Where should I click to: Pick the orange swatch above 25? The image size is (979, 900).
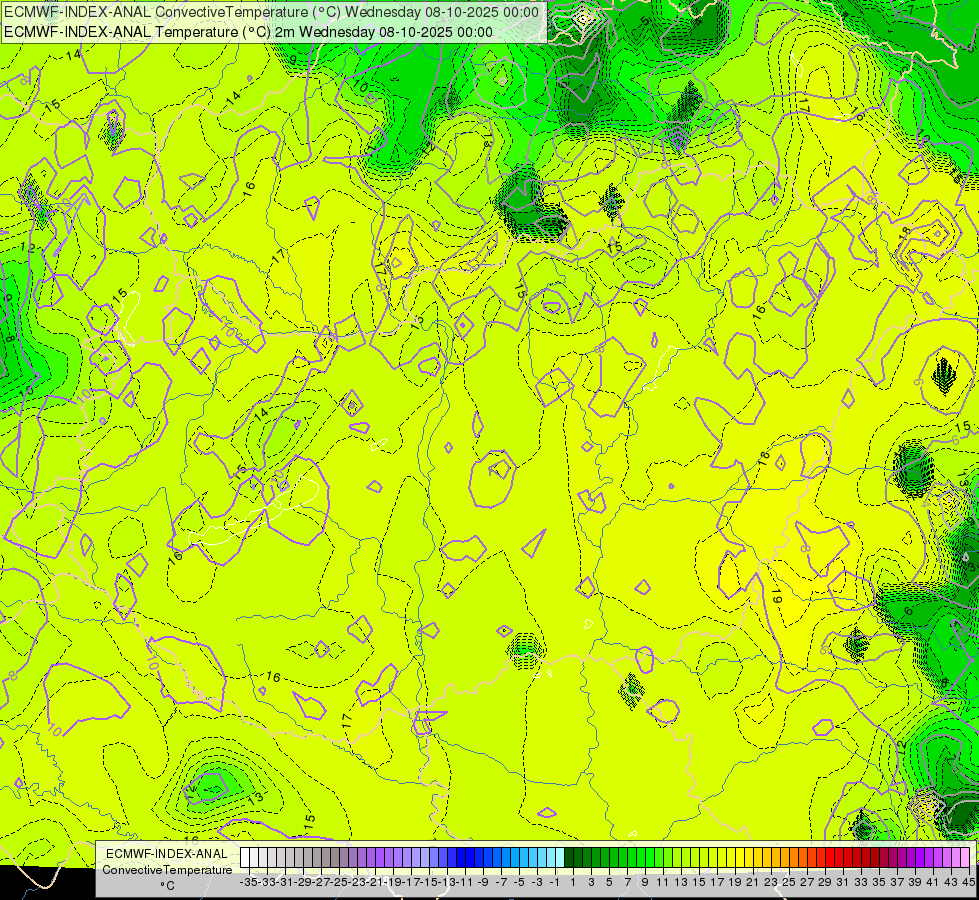(785, 858)
